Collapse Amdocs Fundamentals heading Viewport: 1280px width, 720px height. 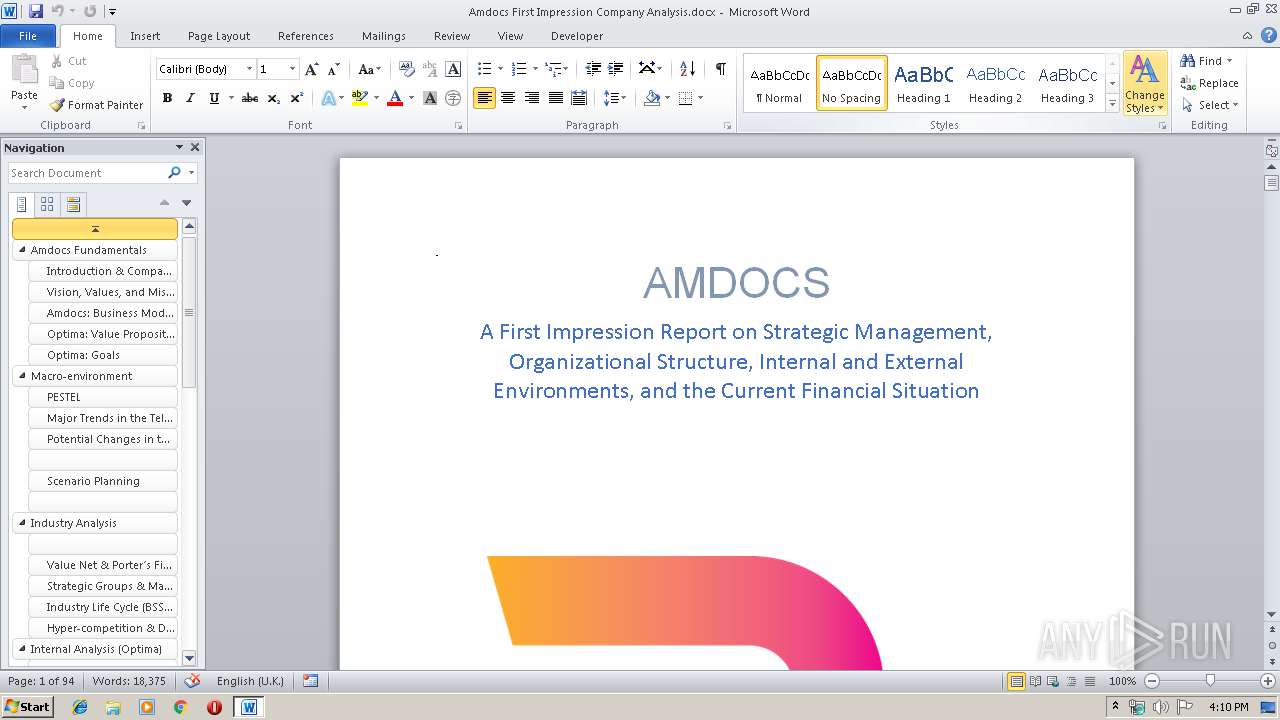point(22,250)
